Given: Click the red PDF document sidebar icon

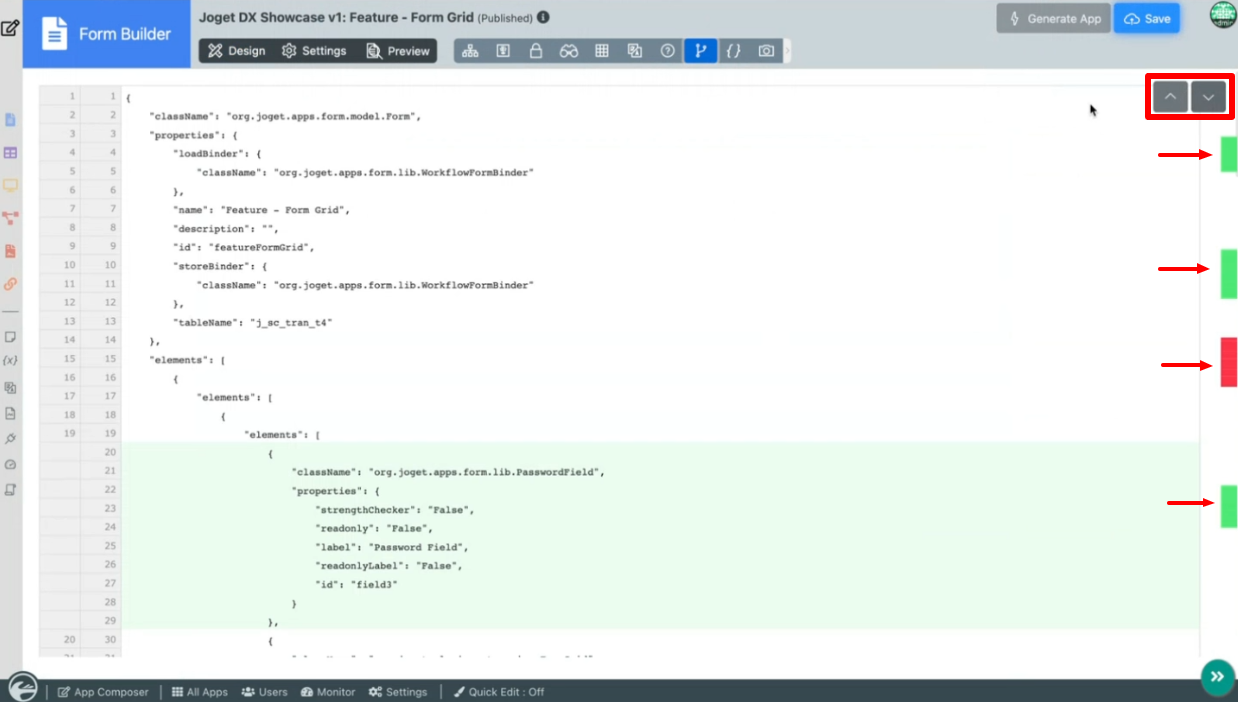Looking at the screenshot, I should click(x=11, y=251).
